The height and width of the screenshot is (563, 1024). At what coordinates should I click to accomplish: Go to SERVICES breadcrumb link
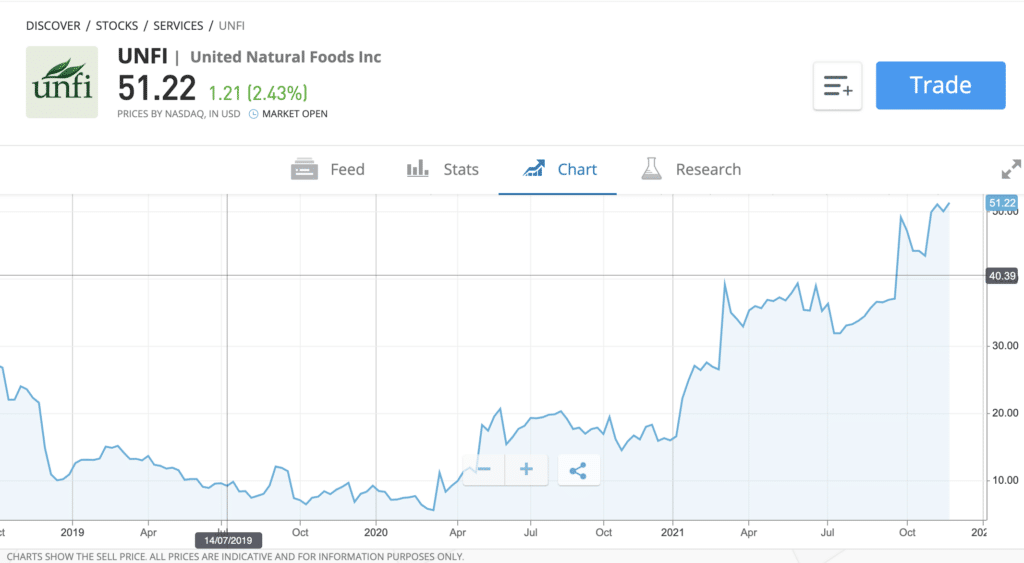click(178, 26)
